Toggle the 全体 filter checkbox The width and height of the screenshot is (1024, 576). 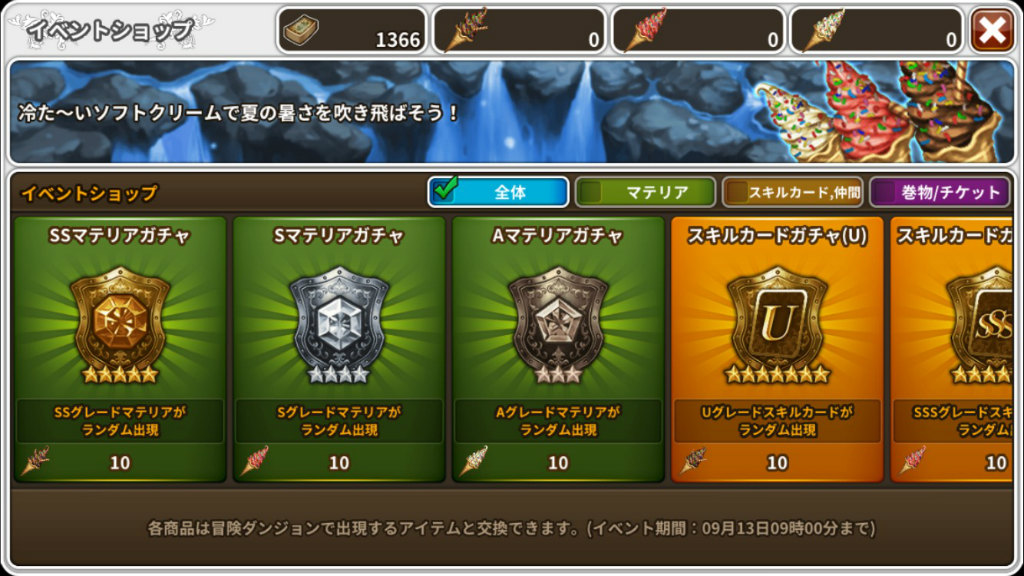coord(446,190)
